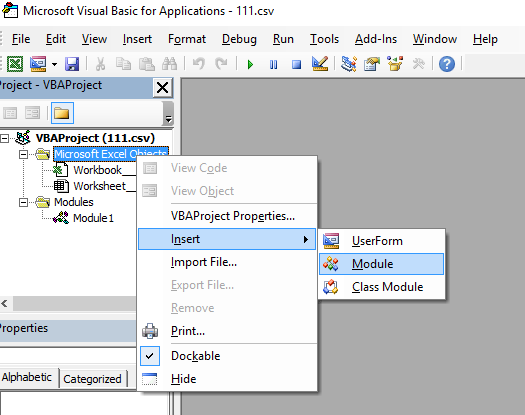Click View Code icon in Project panel

pos(10,113)
